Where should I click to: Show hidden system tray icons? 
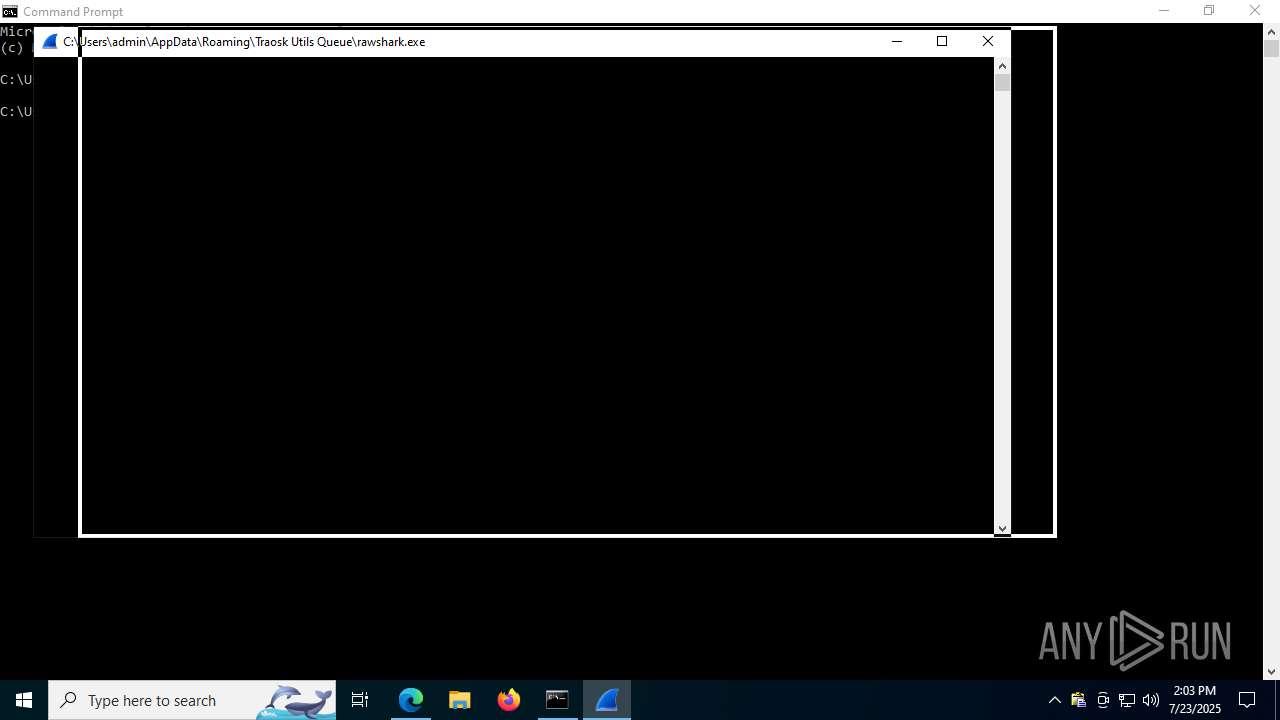tap(1054, 700)
